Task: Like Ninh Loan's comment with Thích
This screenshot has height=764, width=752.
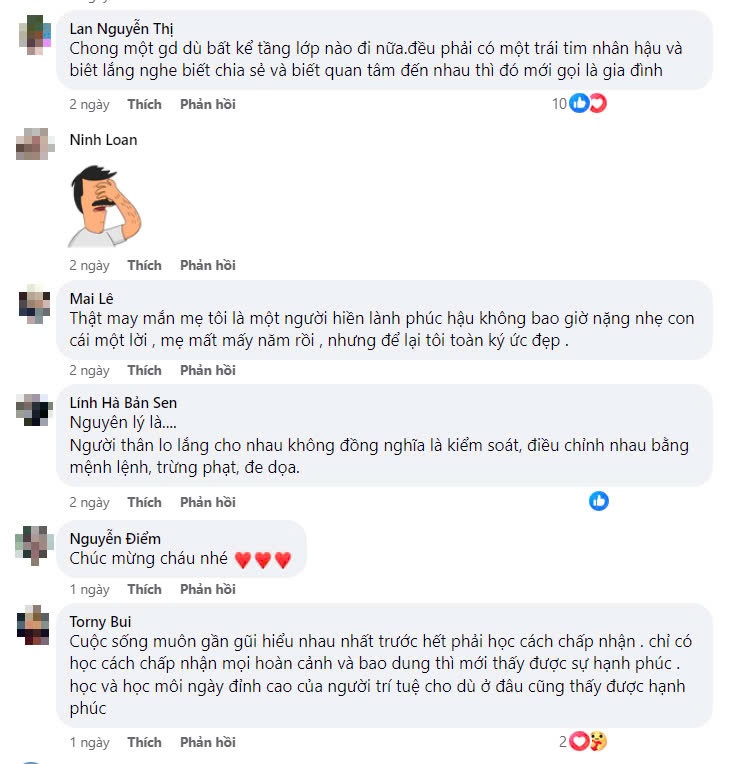Action: tap(144, 265)
